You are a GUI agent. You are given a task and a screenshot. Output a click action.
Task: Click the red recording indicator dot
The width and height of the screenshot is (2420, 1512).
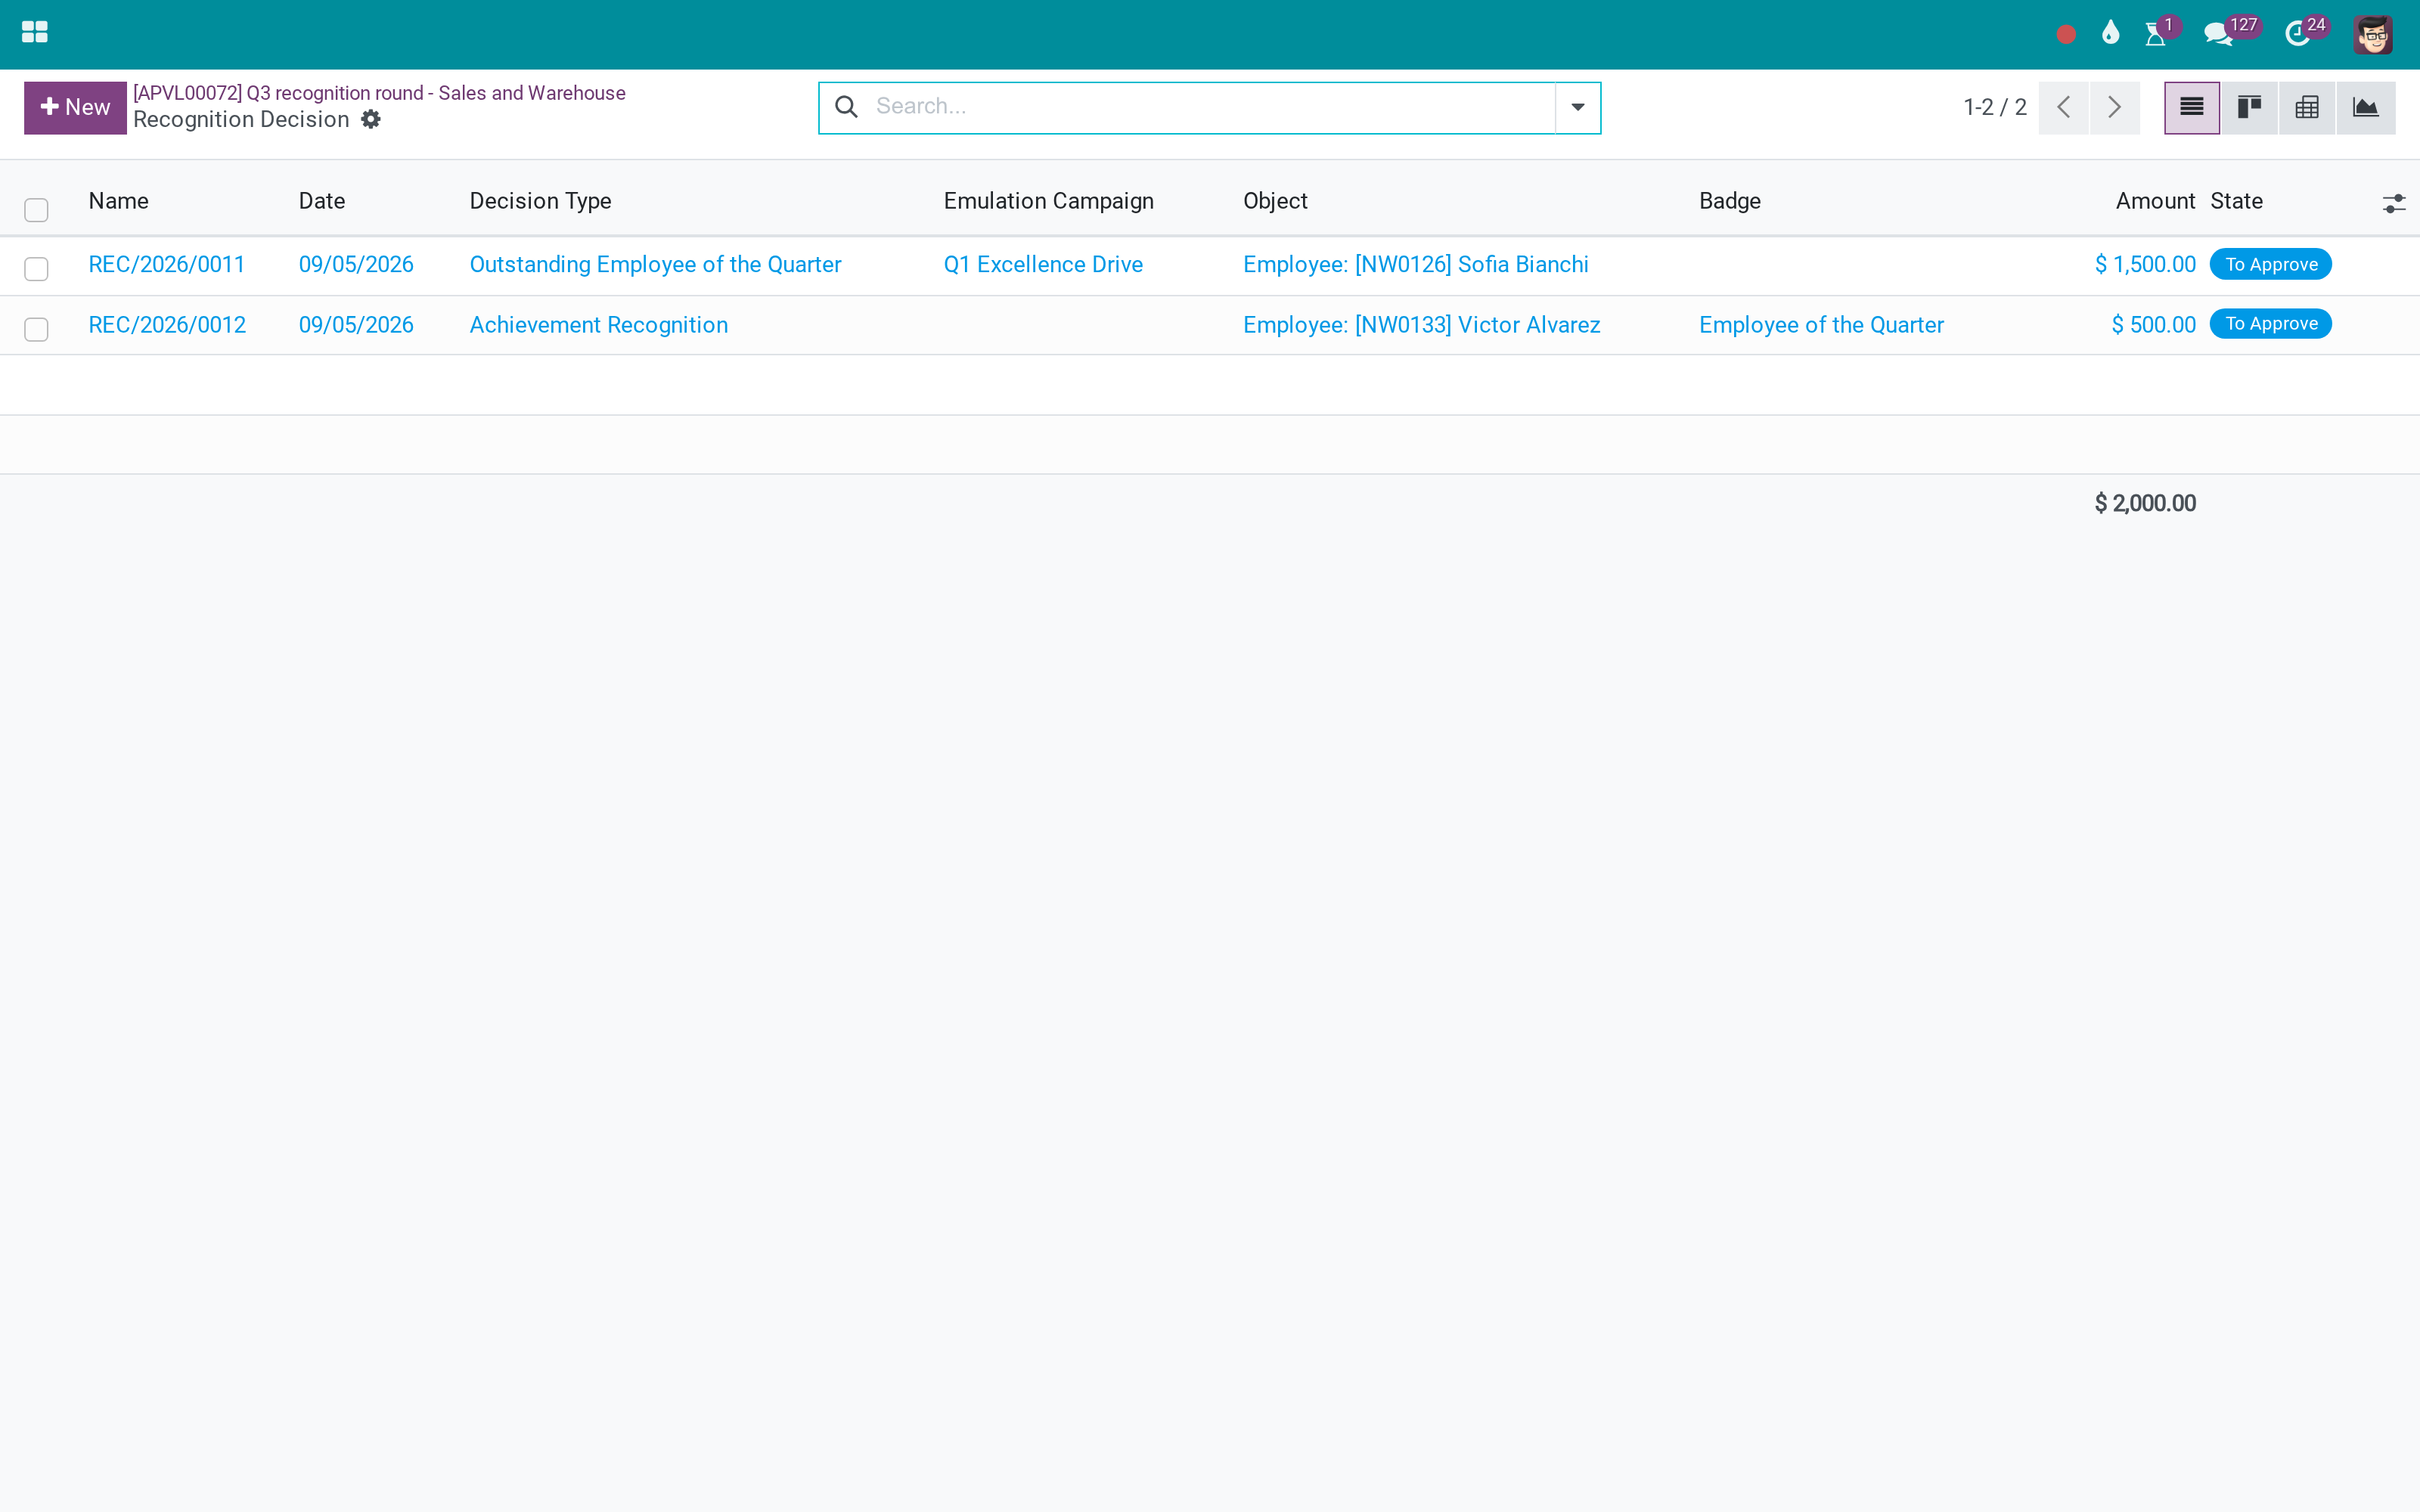pyautogui.click(x=2066, y=35)
